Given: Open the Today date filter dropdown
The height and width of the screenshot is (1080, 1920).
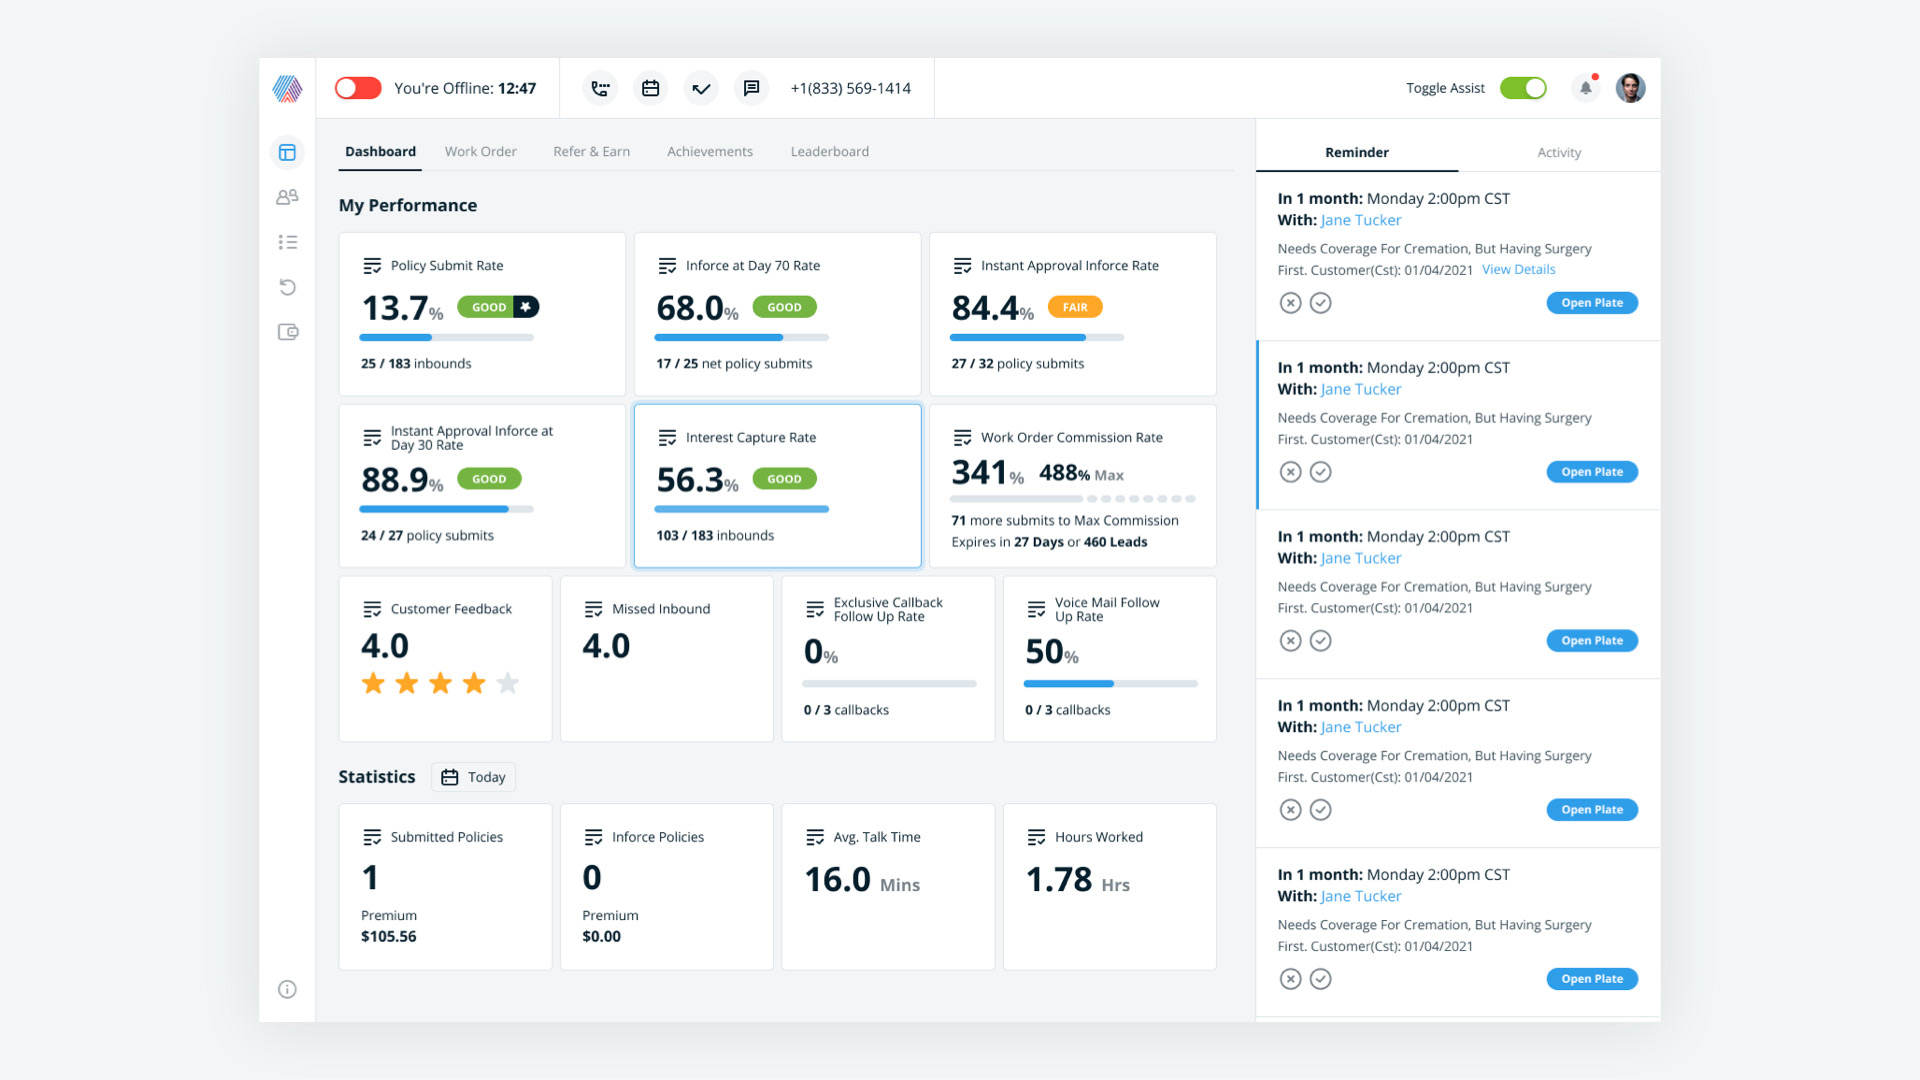Looking at the screenshot, I should click(x=474, y=777).
